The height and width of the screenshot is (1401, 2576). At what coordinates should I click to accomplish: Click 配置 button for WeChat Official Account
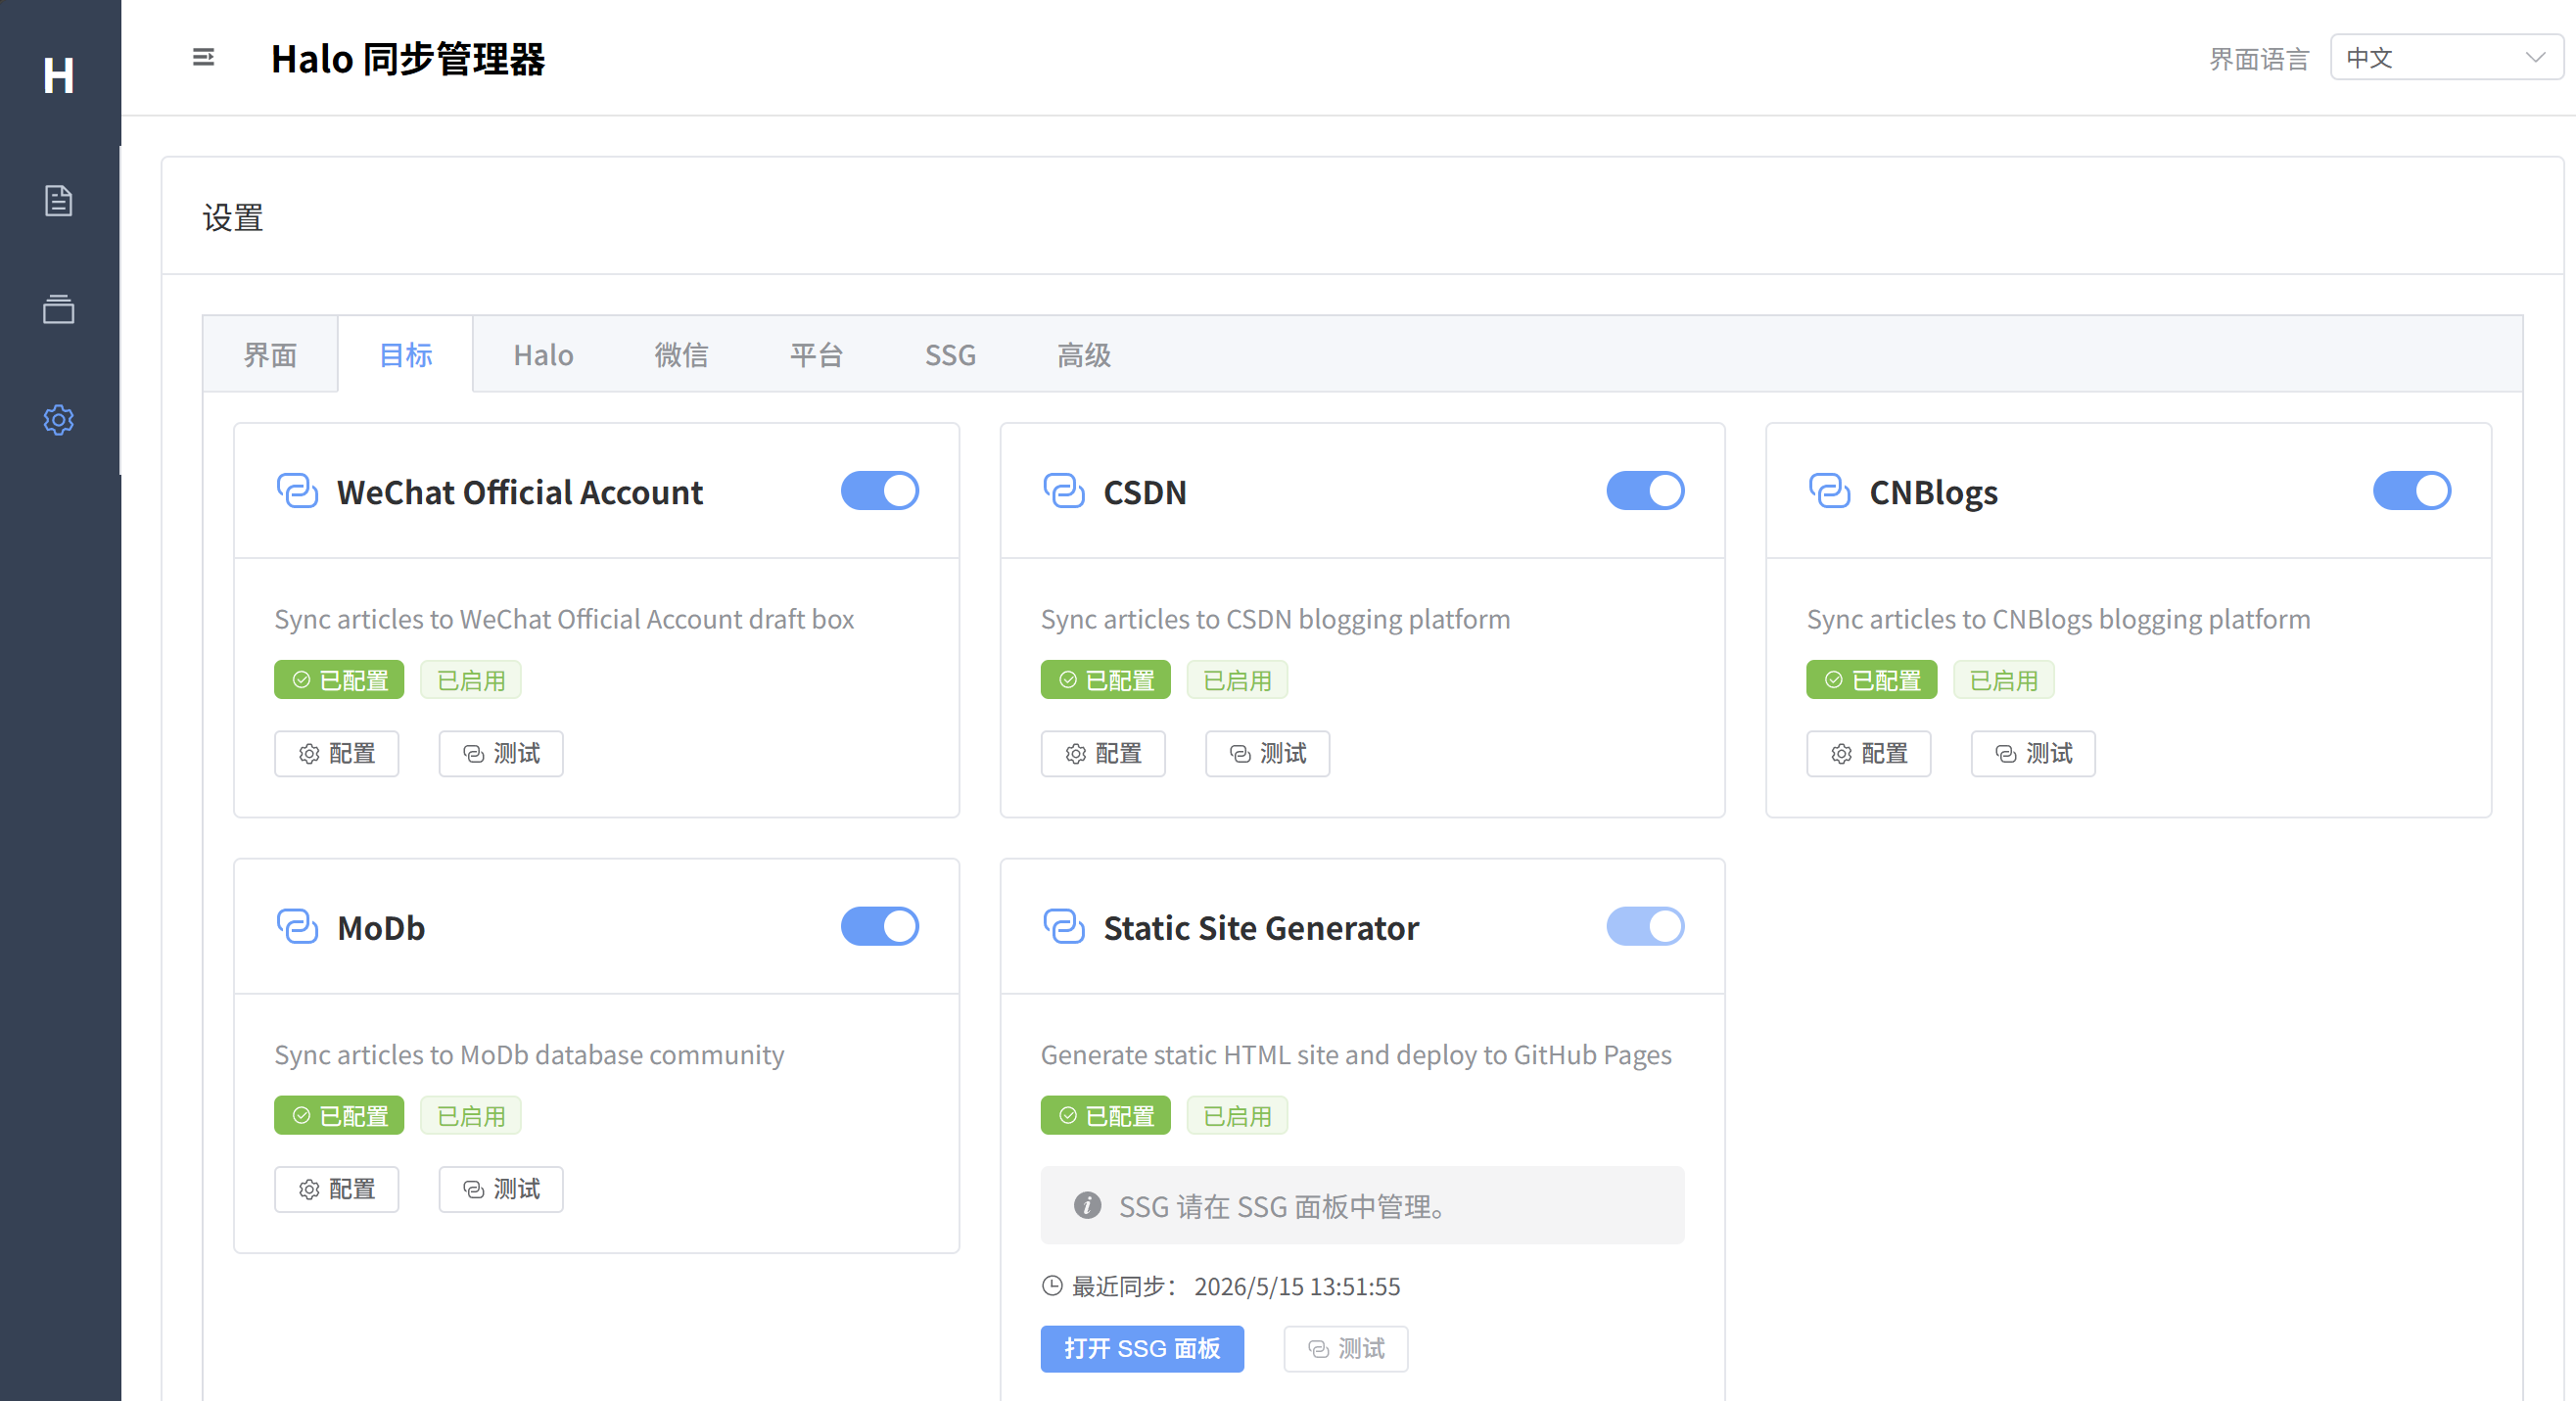click(337, 754)
